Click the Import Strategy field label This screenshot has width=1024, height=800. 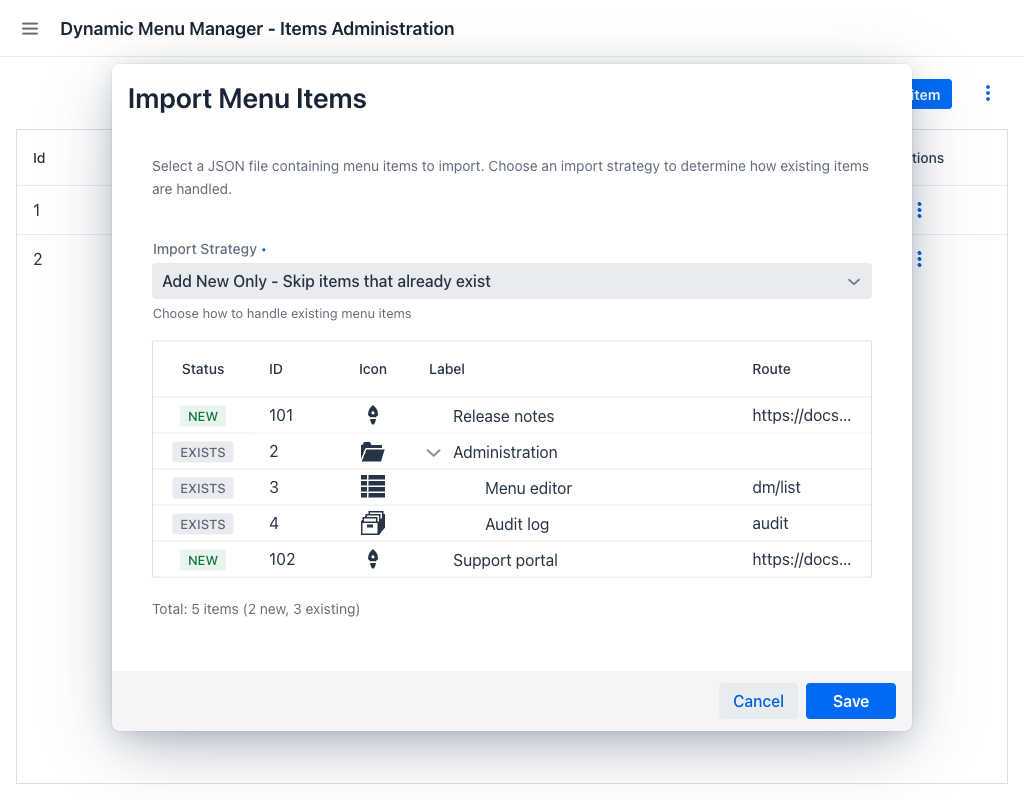204,249
